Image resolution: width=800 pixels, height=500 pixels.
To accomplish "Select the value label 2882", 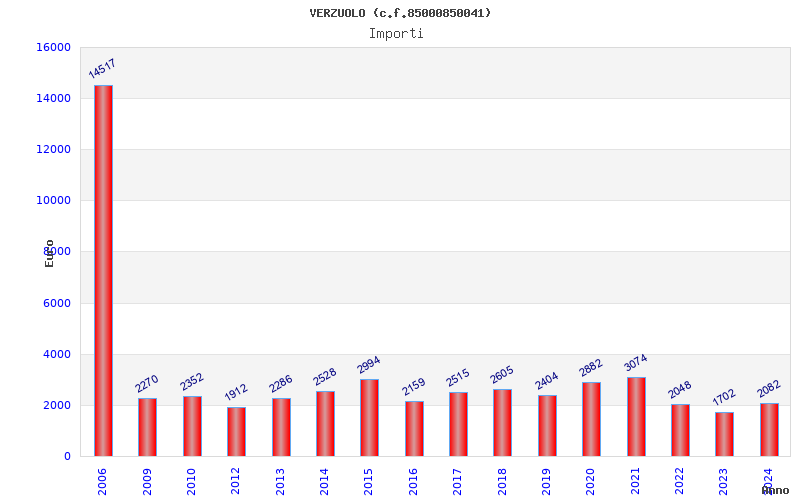I will pyautogui.click(x=591, y=368).
